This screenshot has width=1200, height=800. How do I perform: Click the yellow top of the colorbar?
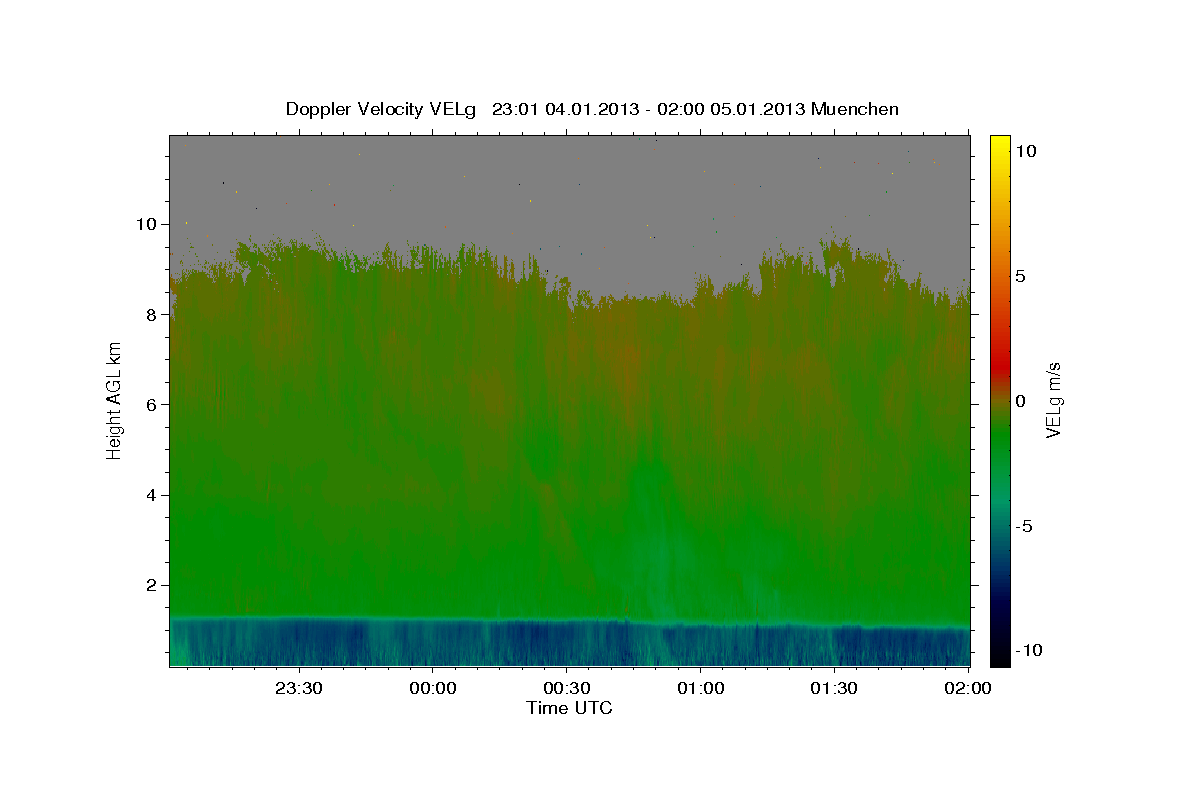click(999, 148)
